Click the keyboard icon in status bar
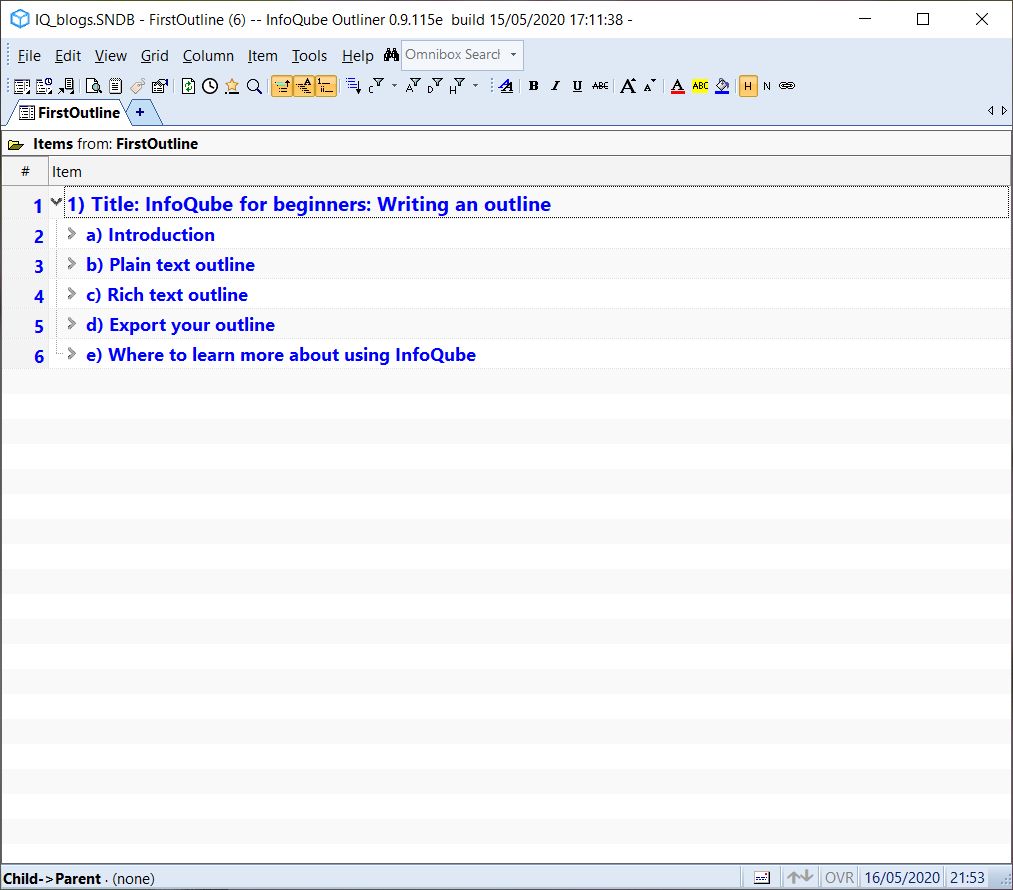 [x=762, y=878]
